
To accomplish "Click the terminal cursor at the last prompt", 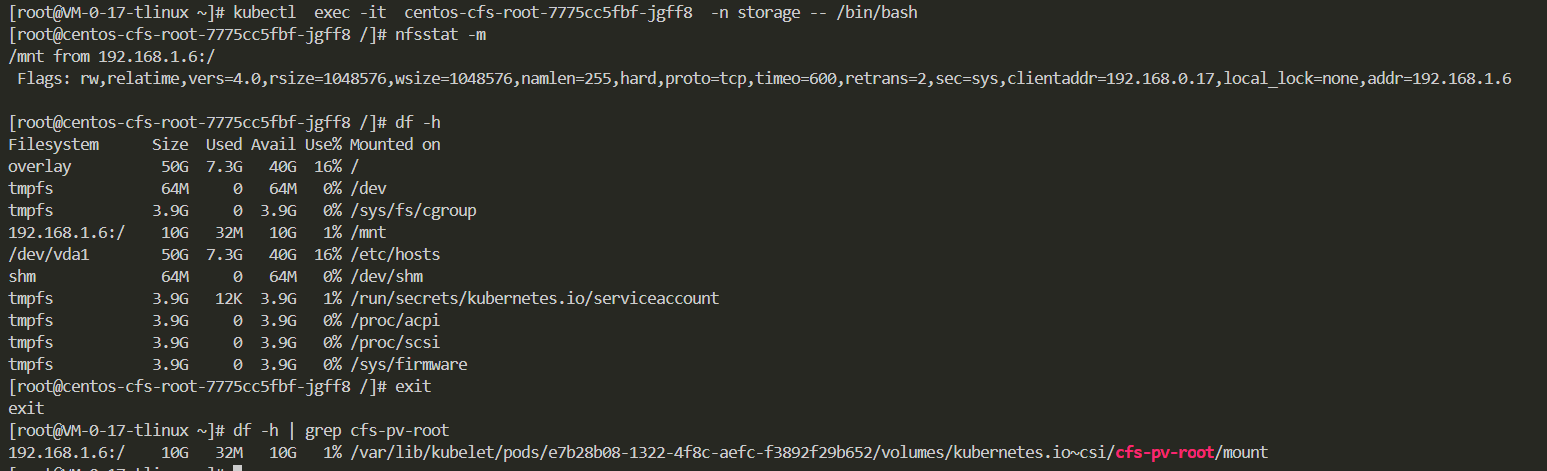I will [236, 468].
